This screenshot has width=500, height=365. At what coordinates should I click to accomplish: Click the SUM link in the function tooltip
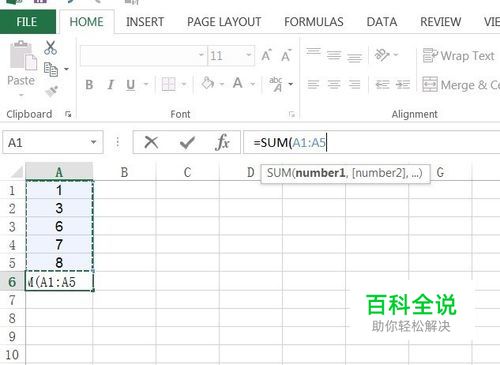tap(279, 173)
